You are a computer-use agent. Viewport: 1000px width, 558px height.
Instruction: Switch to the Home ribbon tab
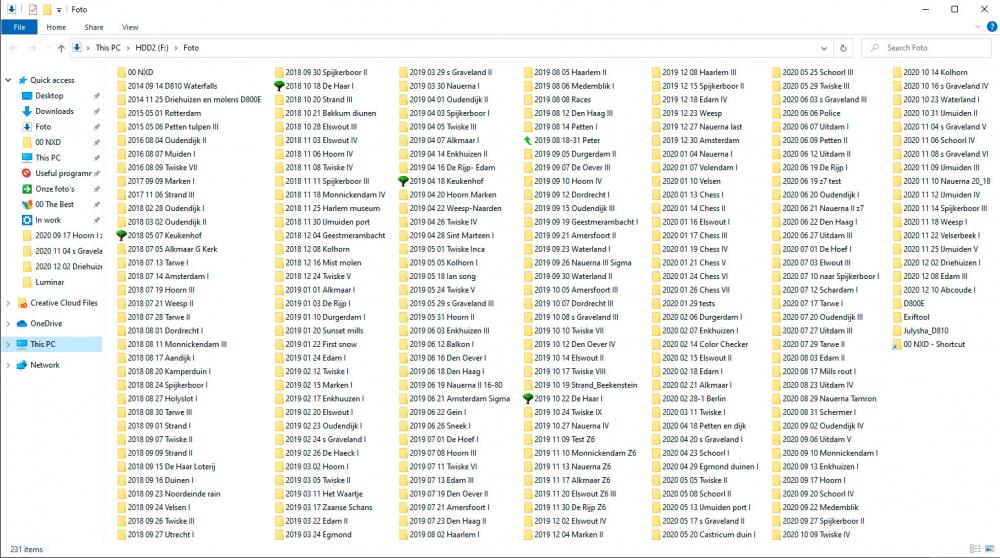point(56,27)
